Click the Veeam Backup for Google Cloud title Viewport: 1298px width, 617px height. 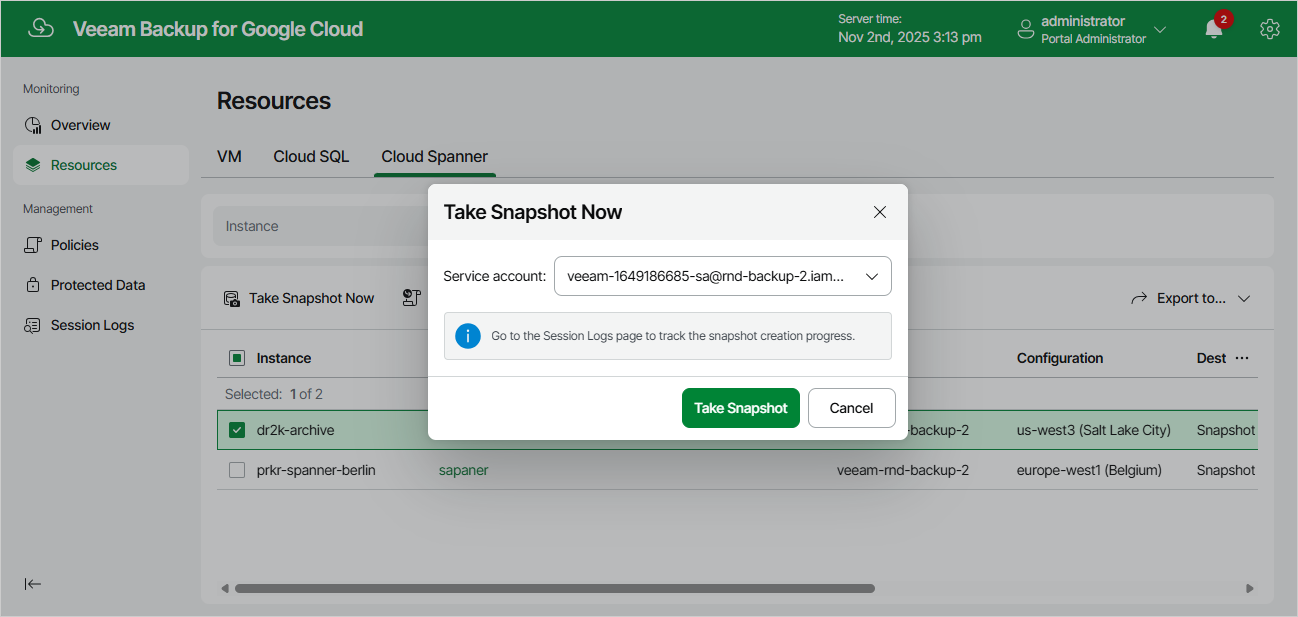(x=218, y=29)
